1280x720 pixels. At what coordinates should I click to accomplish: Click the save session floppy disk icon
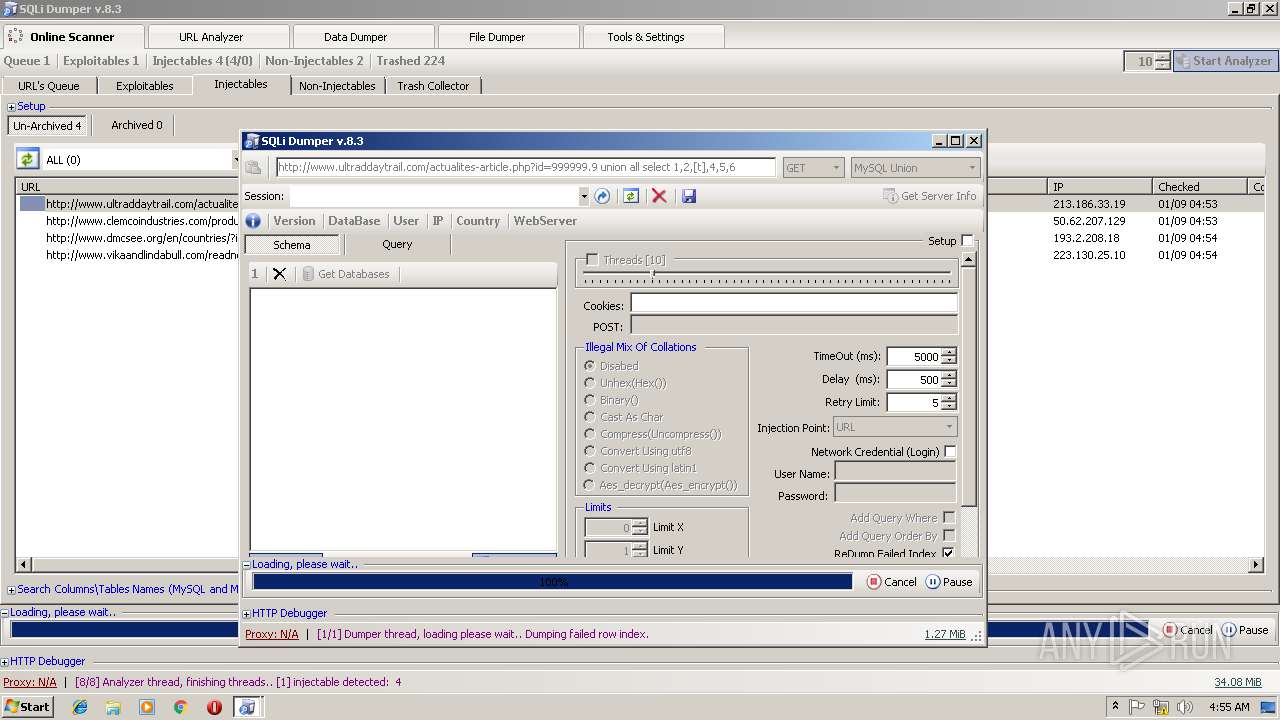(x=689, y=196)
